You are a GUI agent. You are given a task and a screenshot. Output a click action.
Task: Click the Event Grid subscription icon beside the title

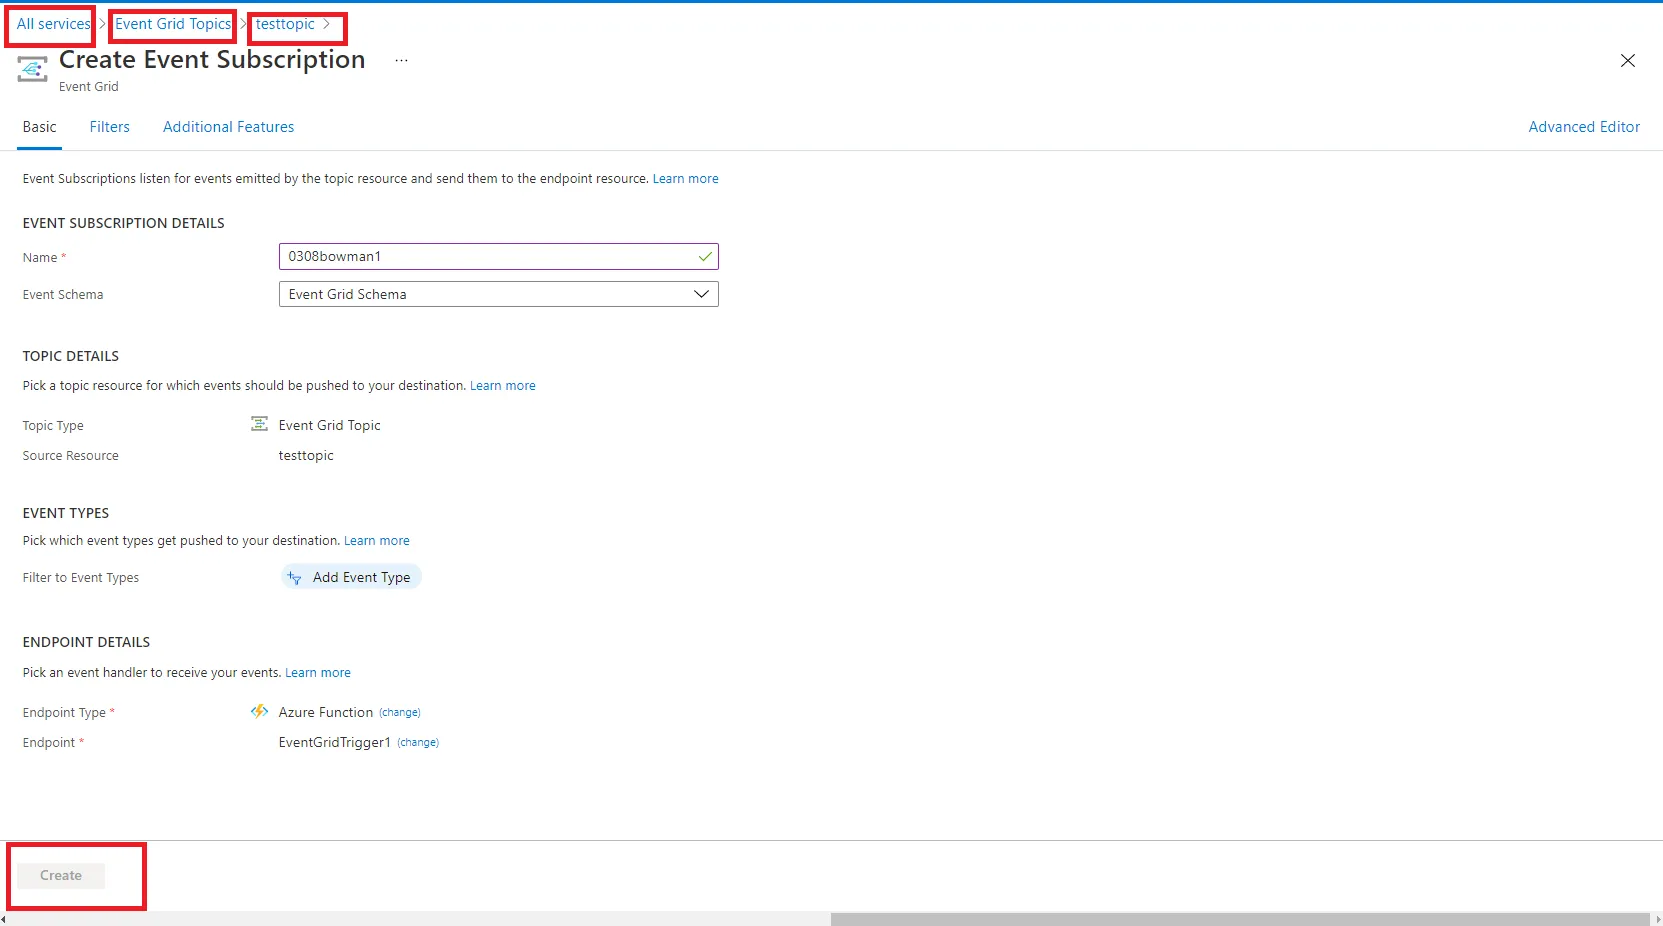click(32, 69)
